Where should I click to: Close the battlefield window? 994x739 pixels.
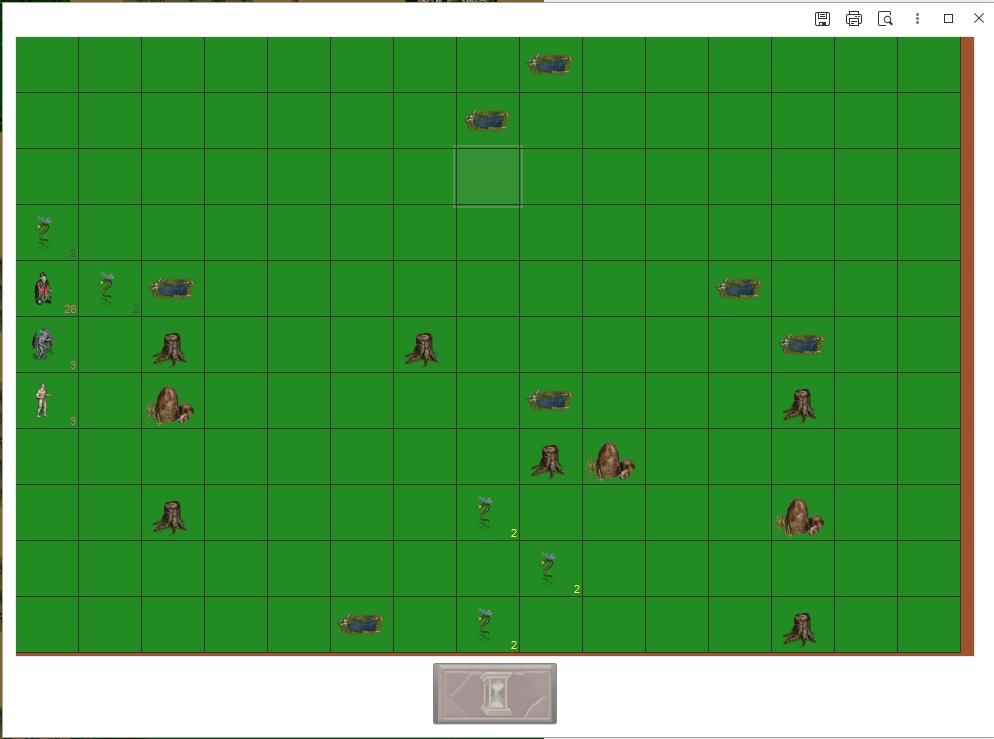tap(979, 18)
